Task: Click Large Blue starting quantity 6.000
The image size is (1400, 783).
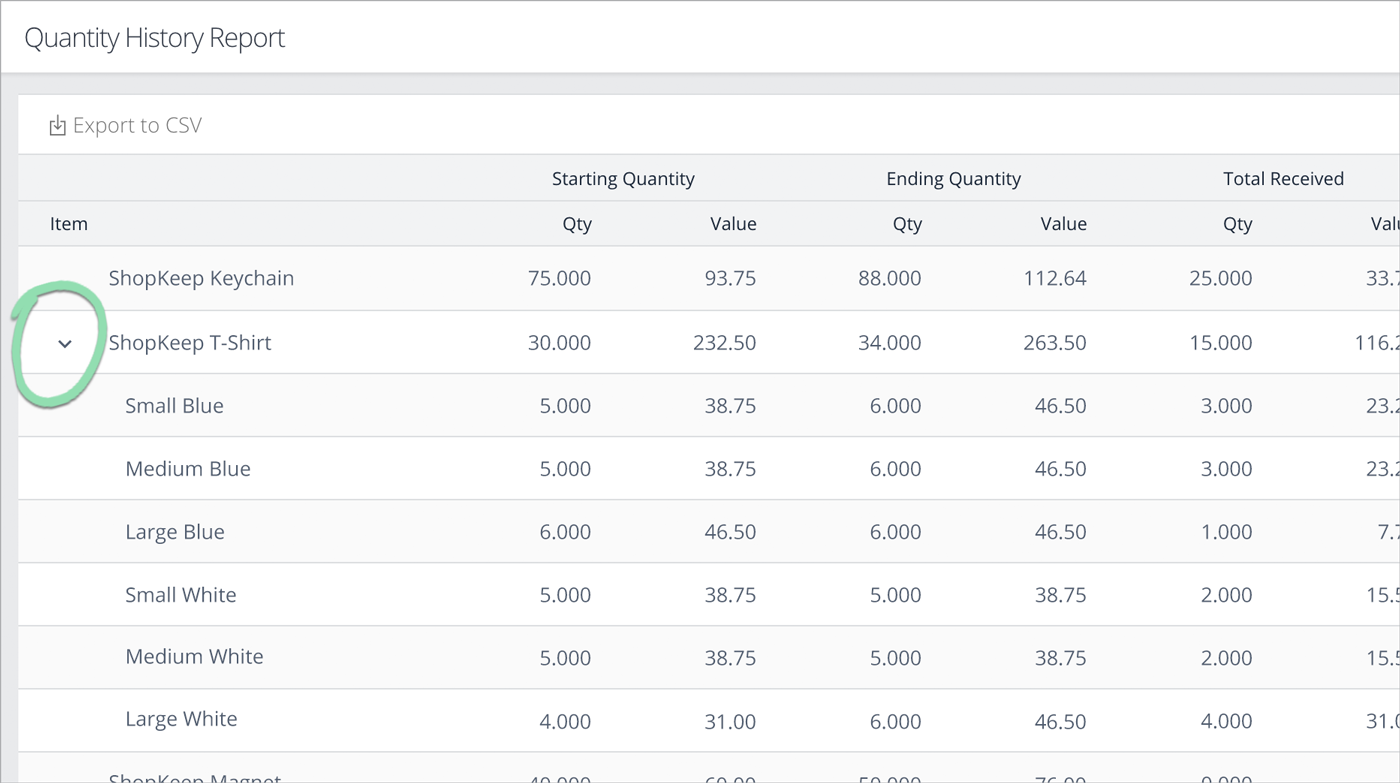Action: [x=565, y=532]
